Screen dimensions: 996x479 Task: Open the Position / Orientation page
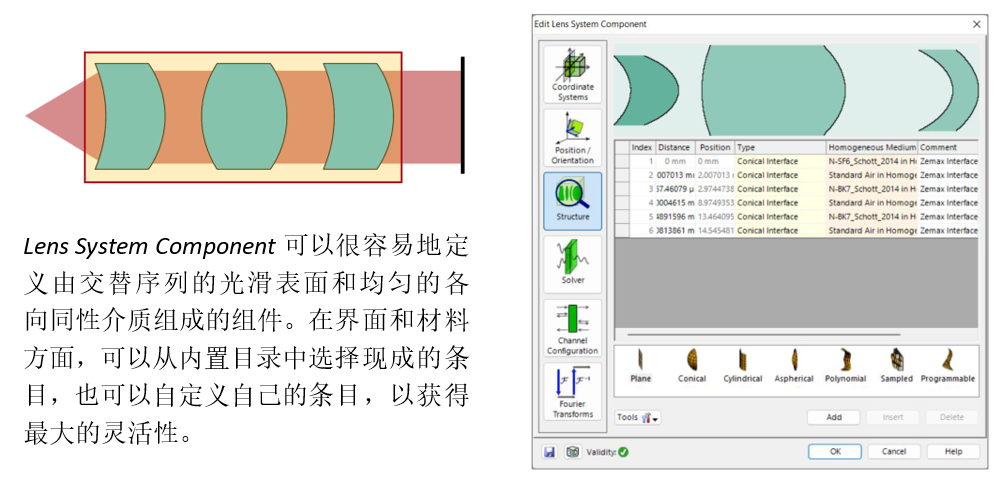click(x=572, y=138)
